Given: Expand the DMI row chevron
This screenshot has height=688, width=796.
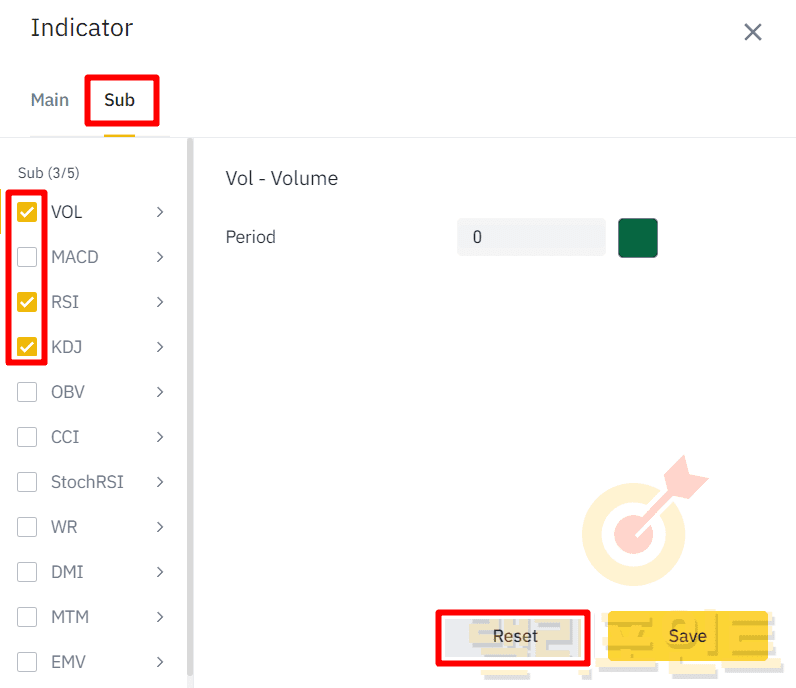Looking at the screenshot, I should pyautogui.click(x=160, y=572).
